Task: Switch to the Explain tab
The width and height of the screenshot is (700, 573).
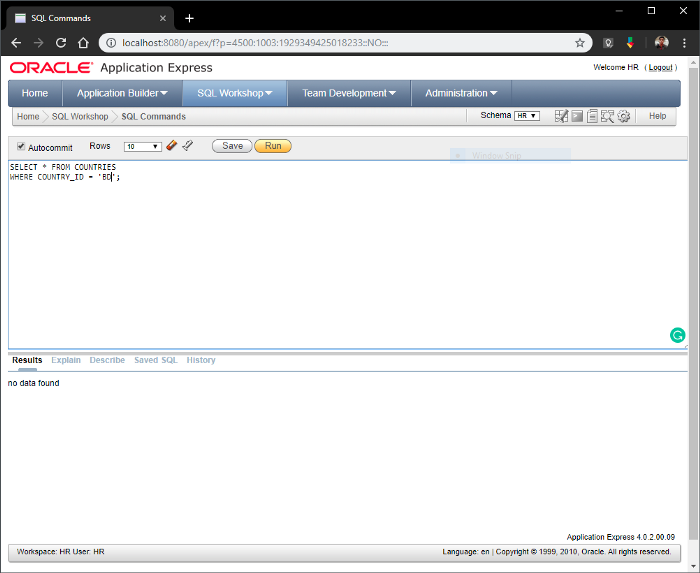Action: [x=66, y=360]
